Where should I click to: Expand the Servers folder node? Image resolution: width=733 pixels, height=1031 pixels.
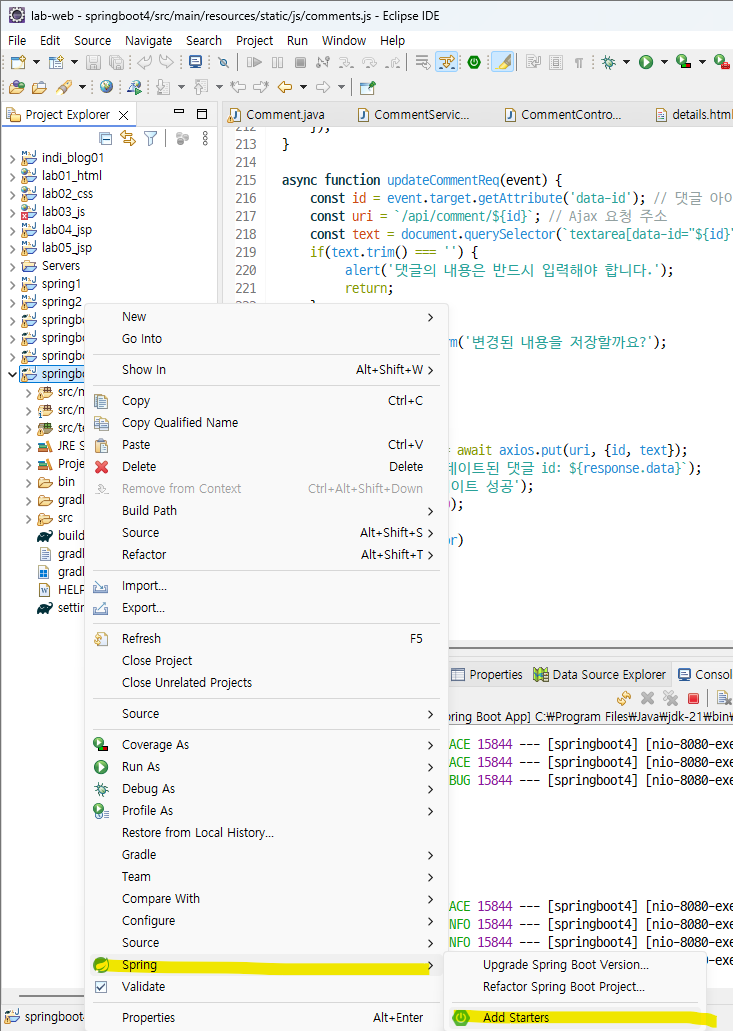tap(12, 267)
